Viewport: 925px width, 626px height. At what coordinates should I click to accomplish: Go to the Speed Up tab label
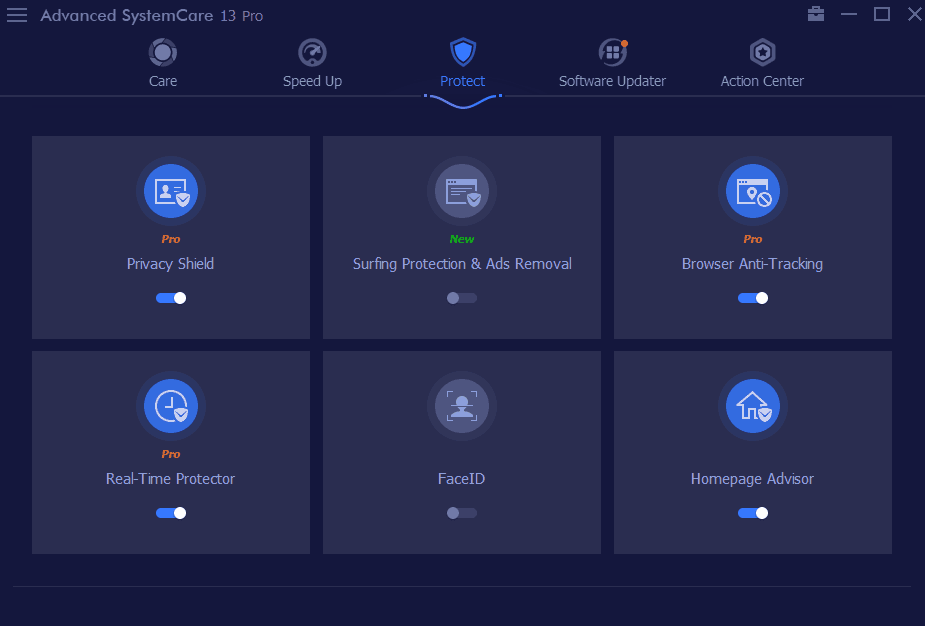click(x=312, y=81)
